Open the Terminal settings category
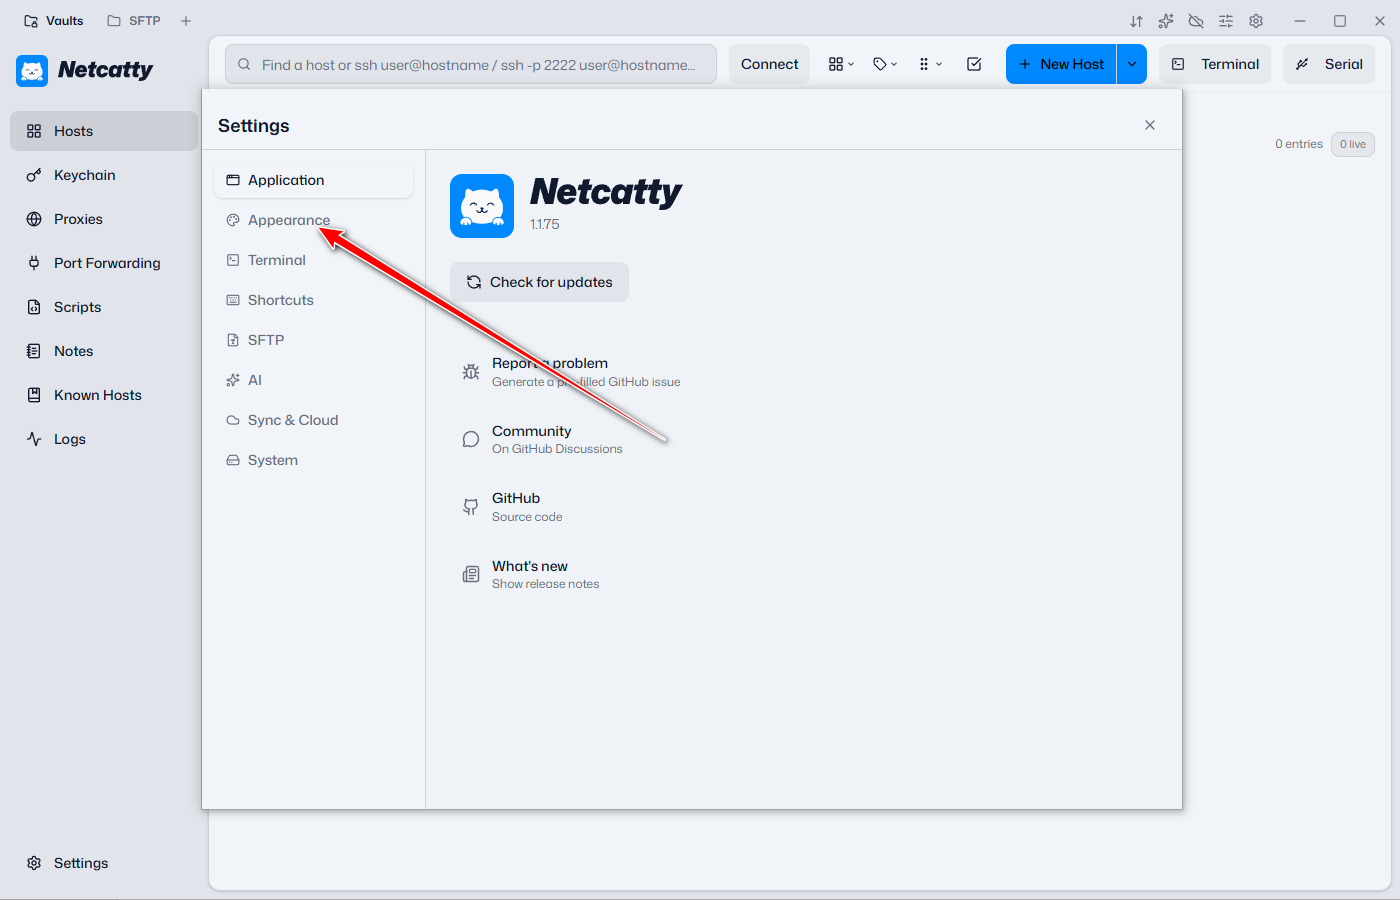This screenshot has width=1400, height=900. point(313,260)
